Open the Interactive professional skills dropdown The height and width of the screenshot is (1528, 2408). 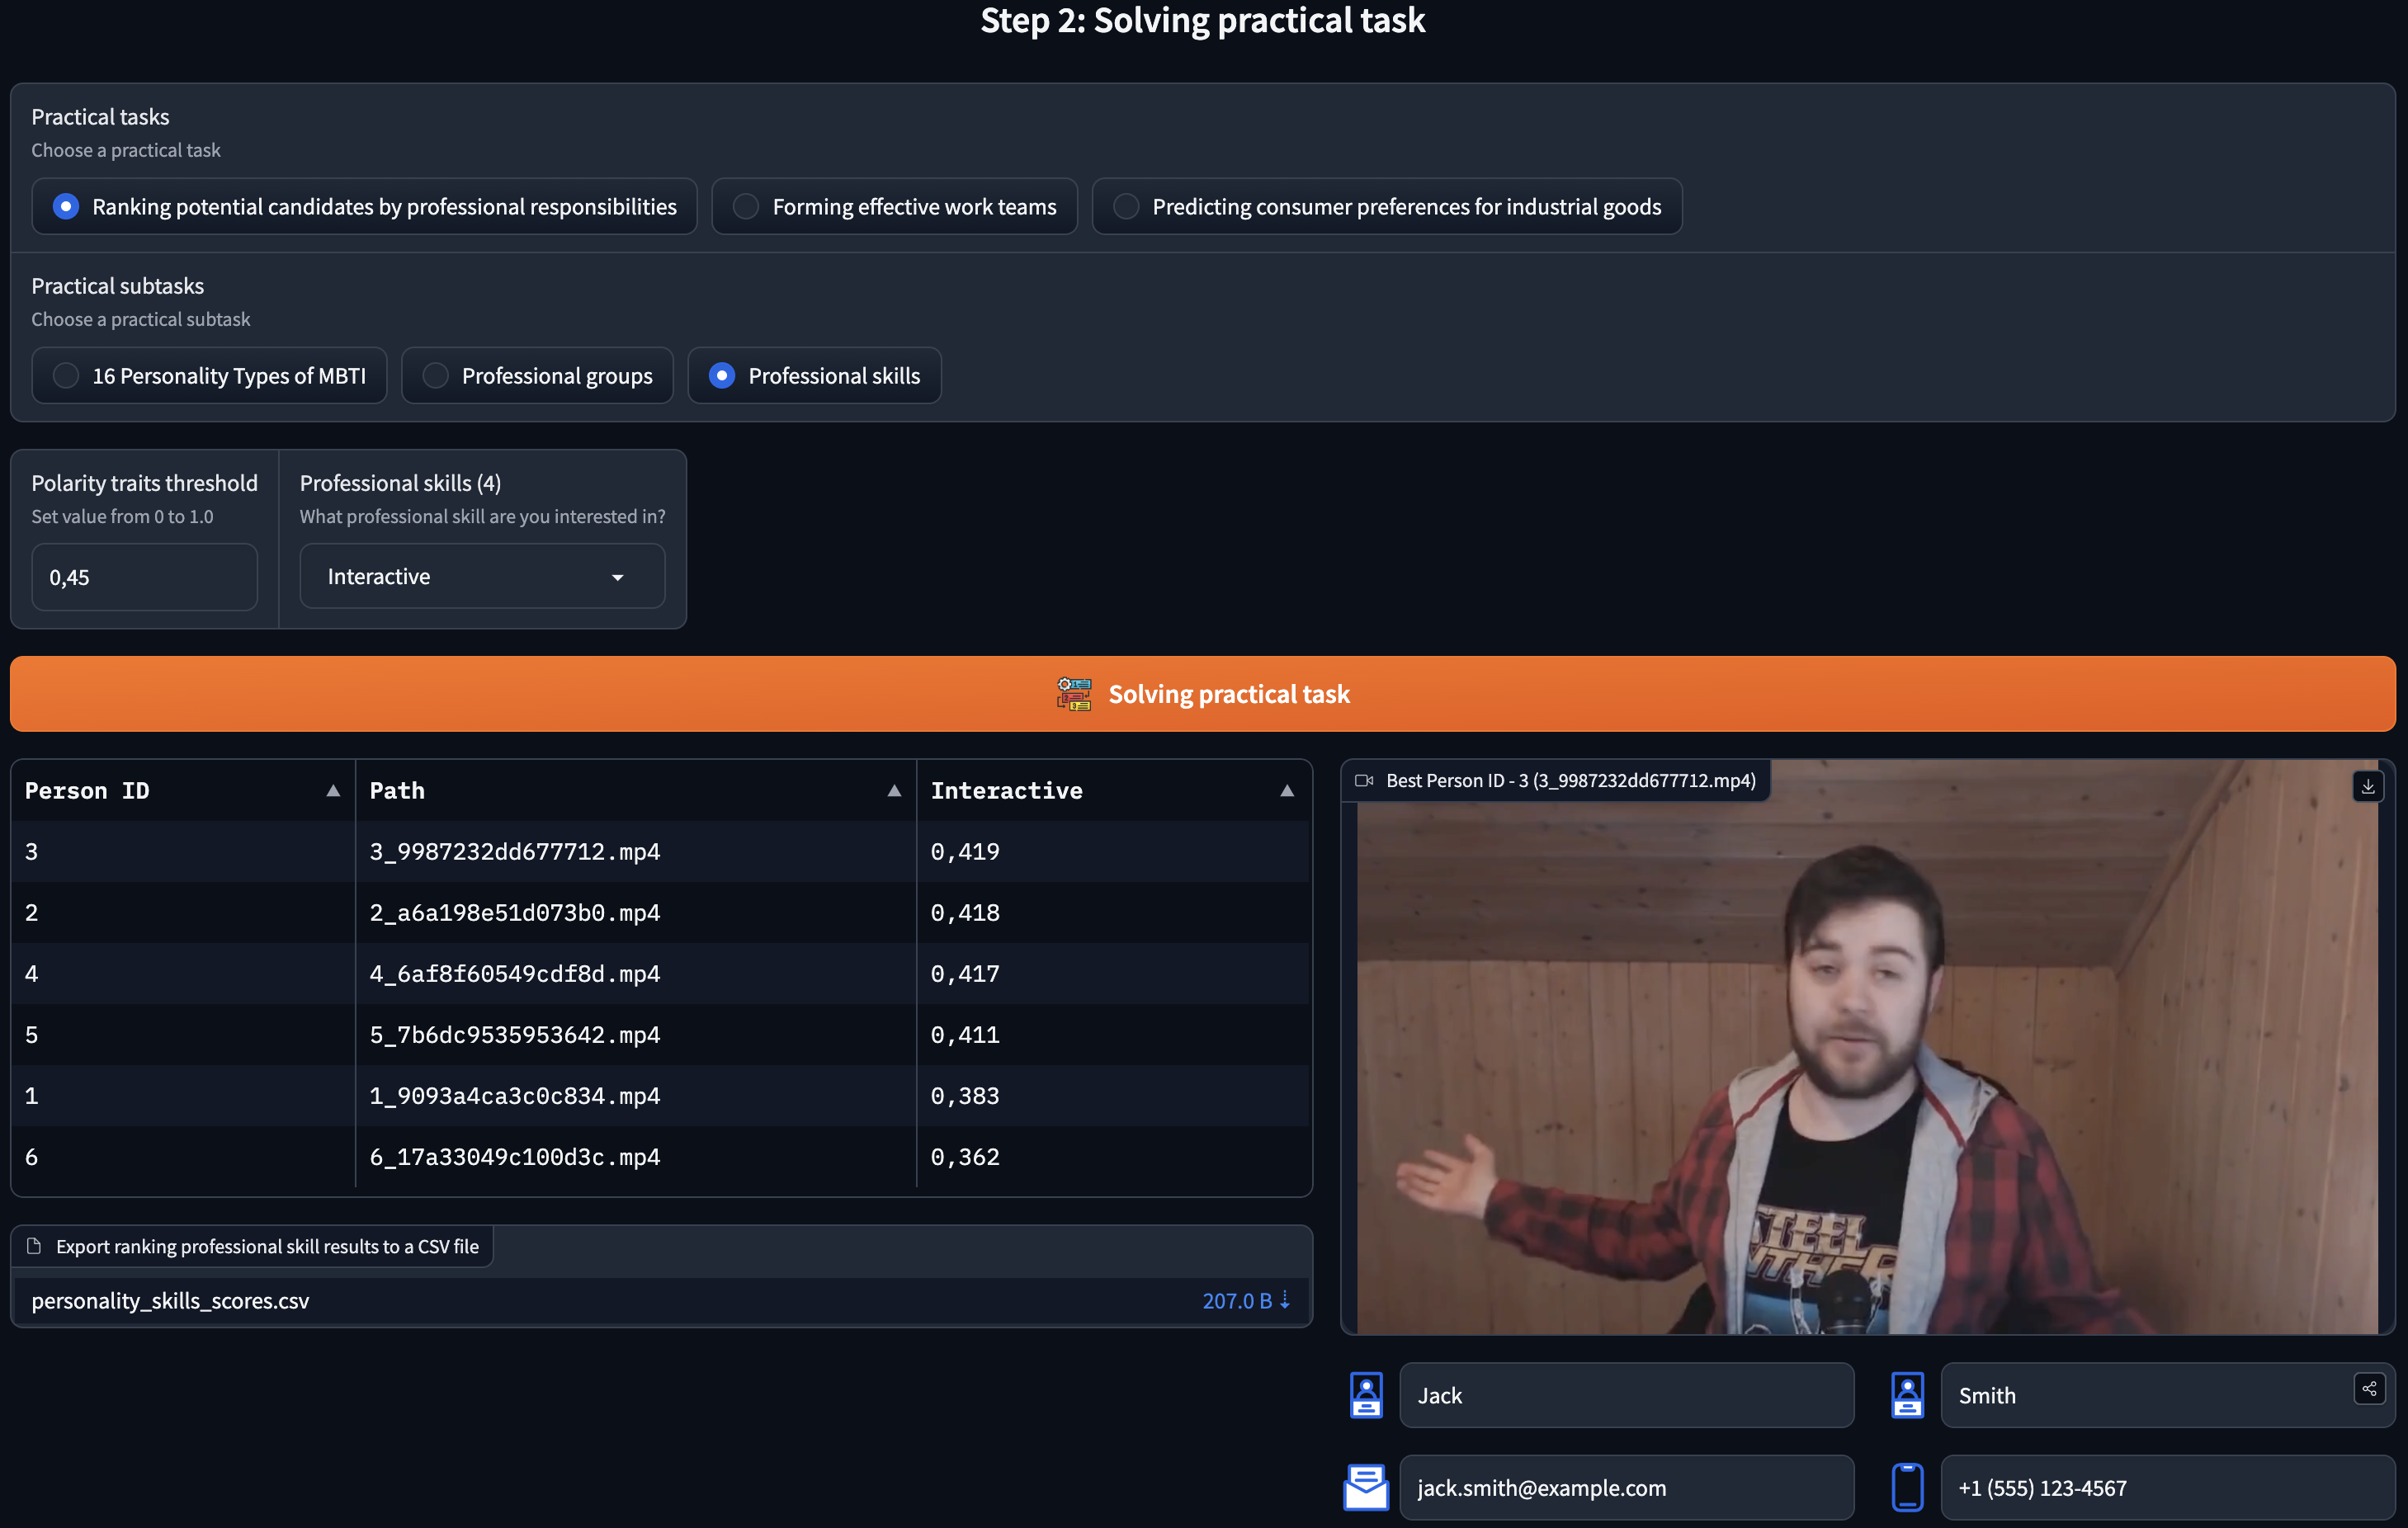coord(482,577)
